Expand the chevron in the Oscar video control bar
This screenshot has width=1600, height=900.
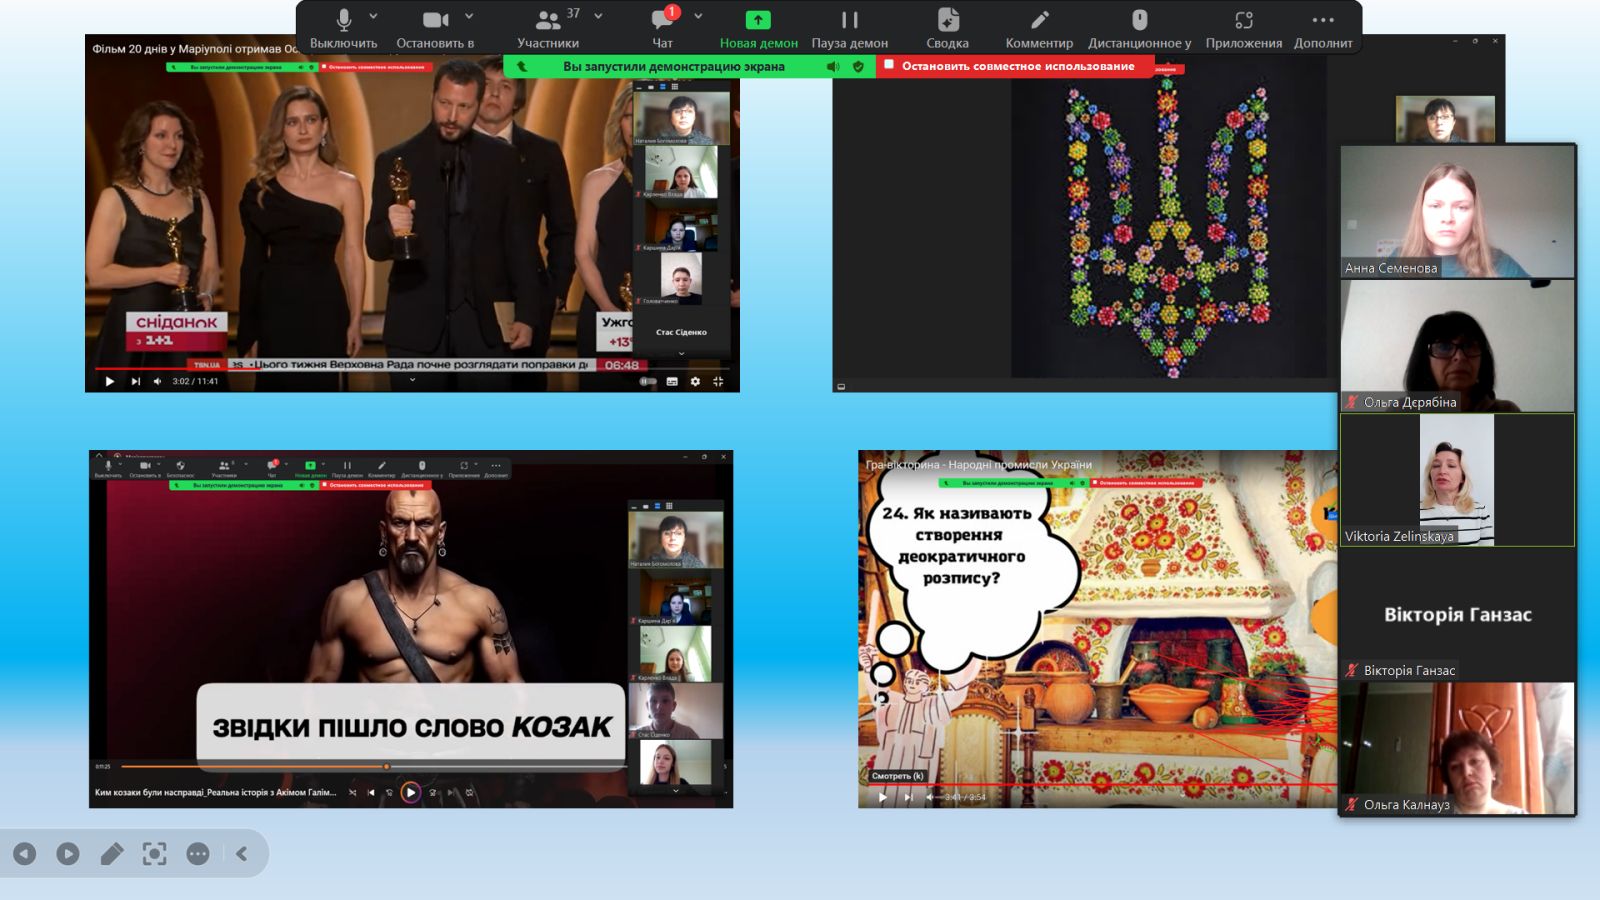[412, 380]
